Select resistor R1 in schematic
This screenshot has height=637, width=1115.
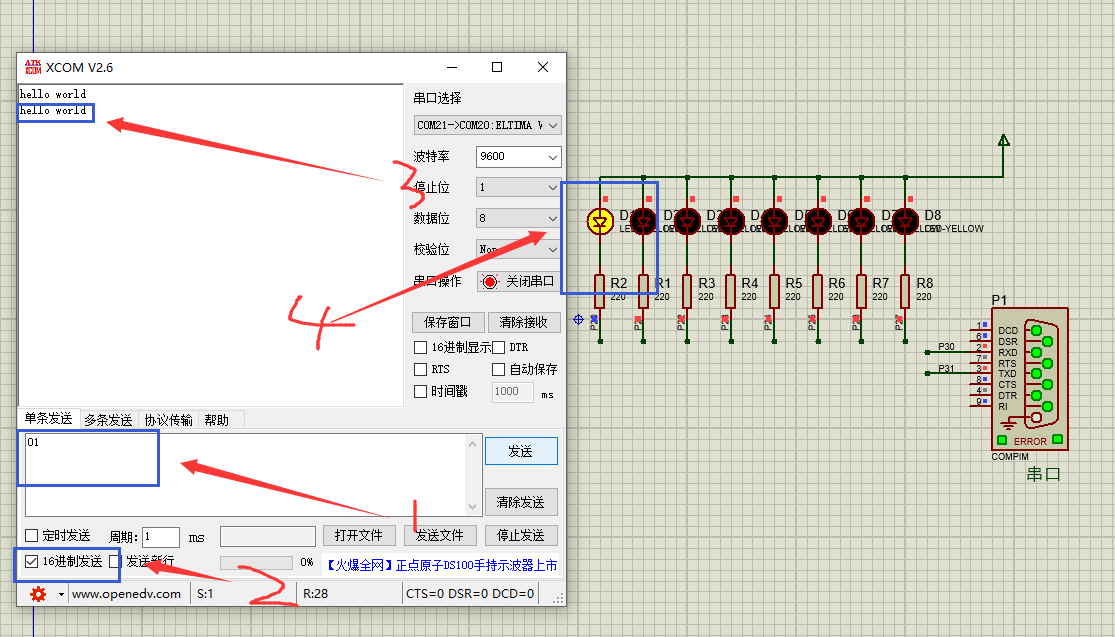[x=644, y=291]
